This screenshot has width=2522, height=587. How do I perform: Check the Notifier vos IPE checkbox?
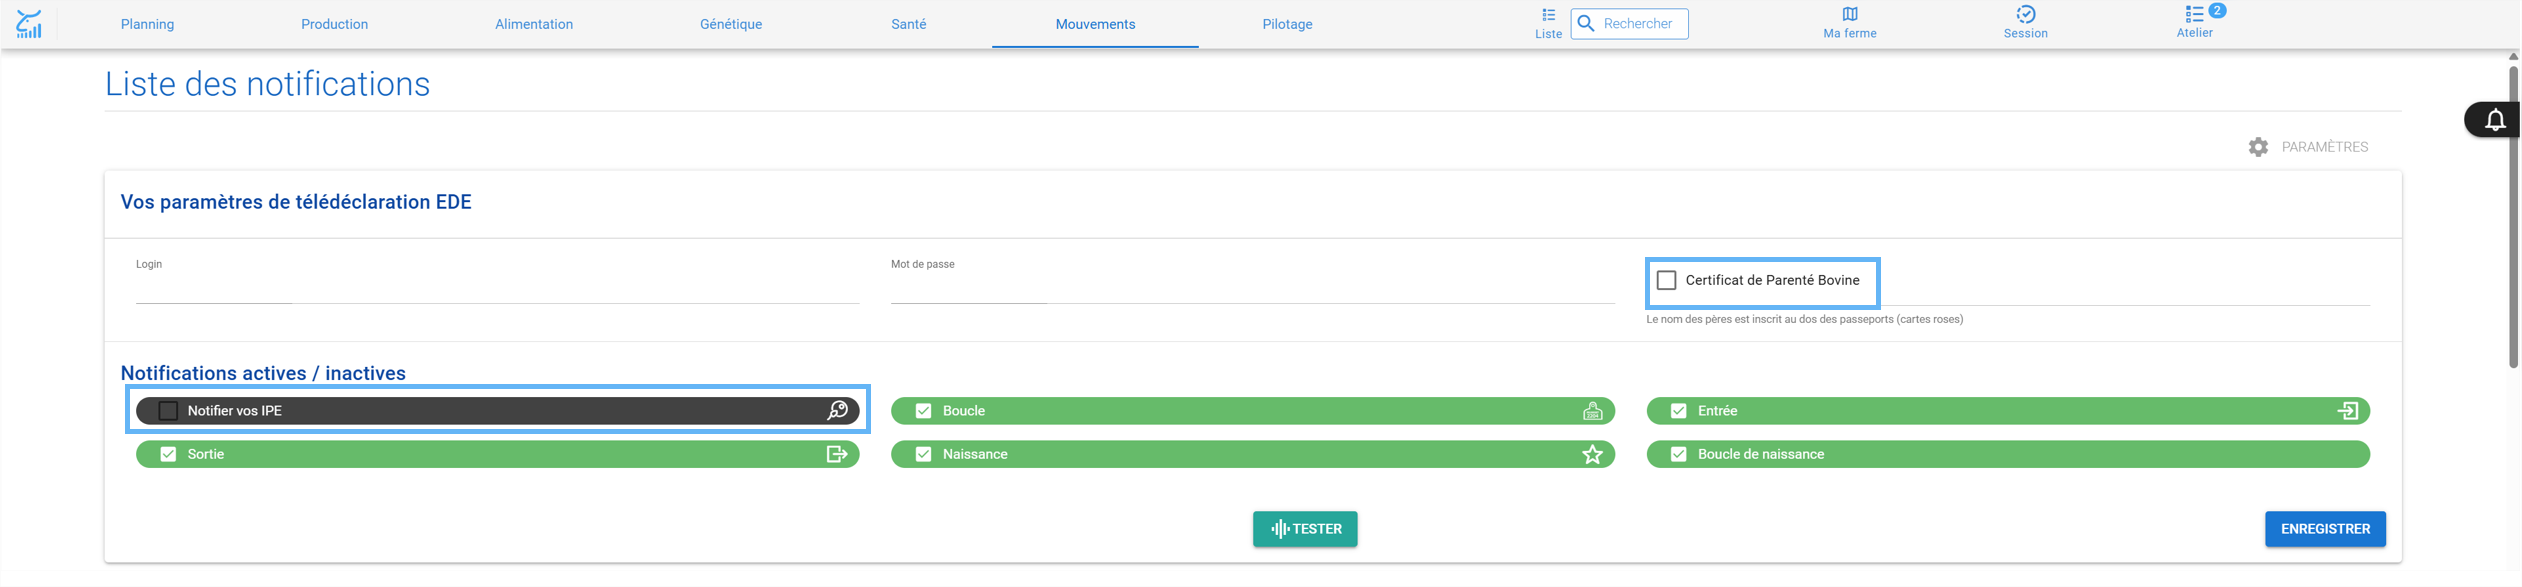pyautogui.click(x=168, y=411)
